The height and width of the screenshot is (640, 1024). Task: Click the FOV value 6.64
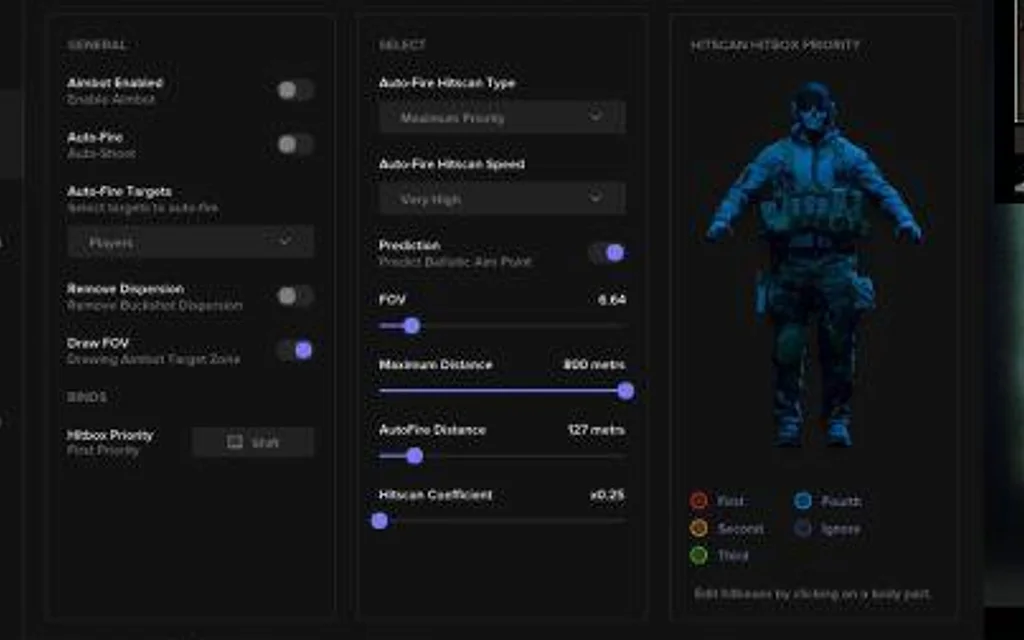click(612, 300)
